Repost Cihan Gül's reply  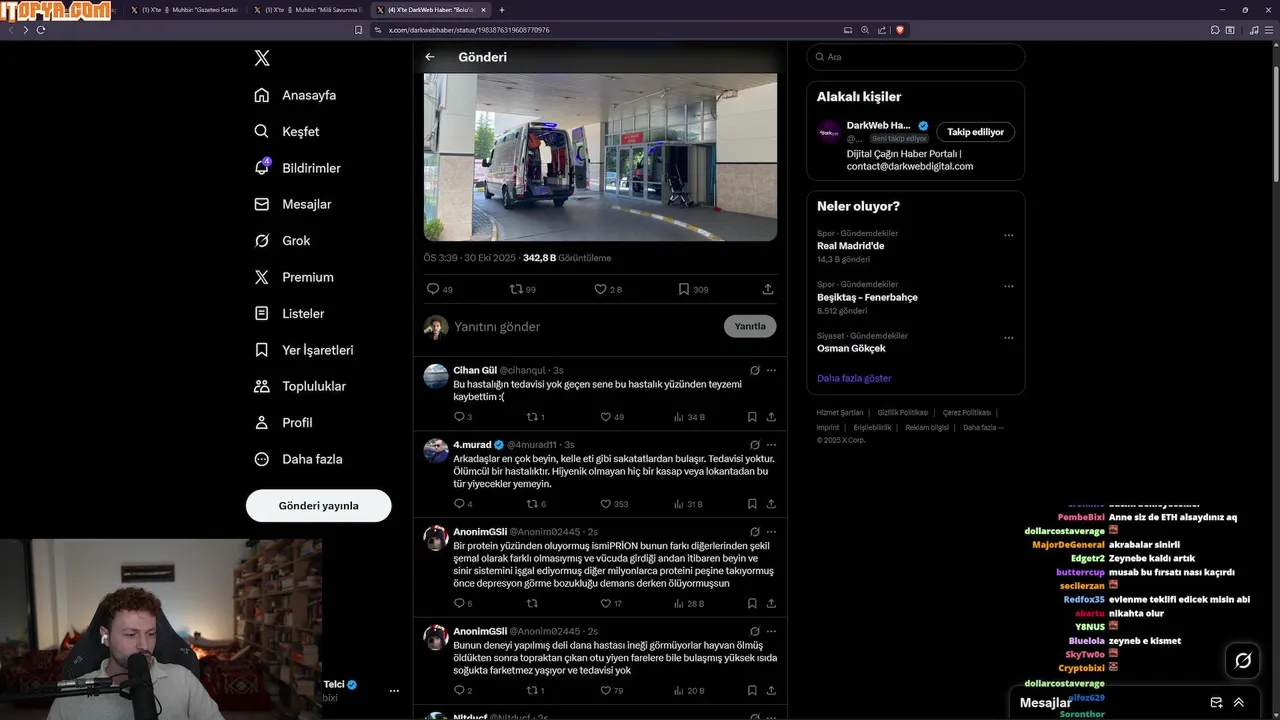[532, 417]
